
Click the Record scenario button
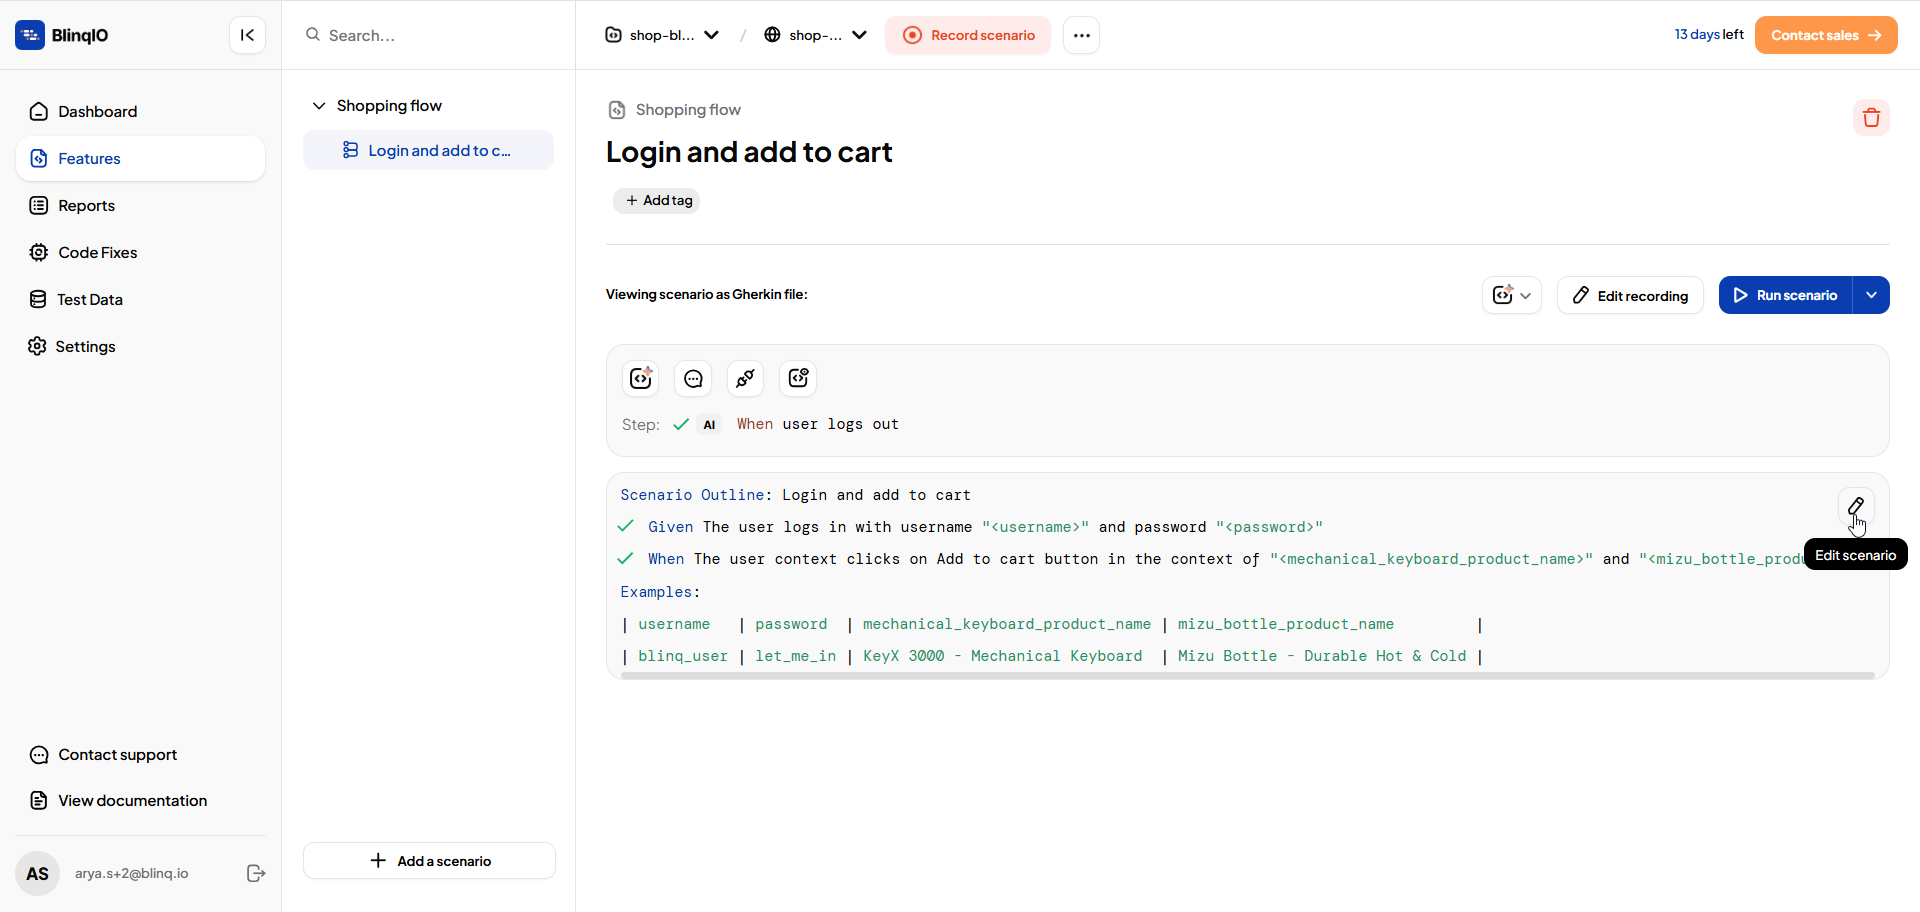[x=968, y=35]
